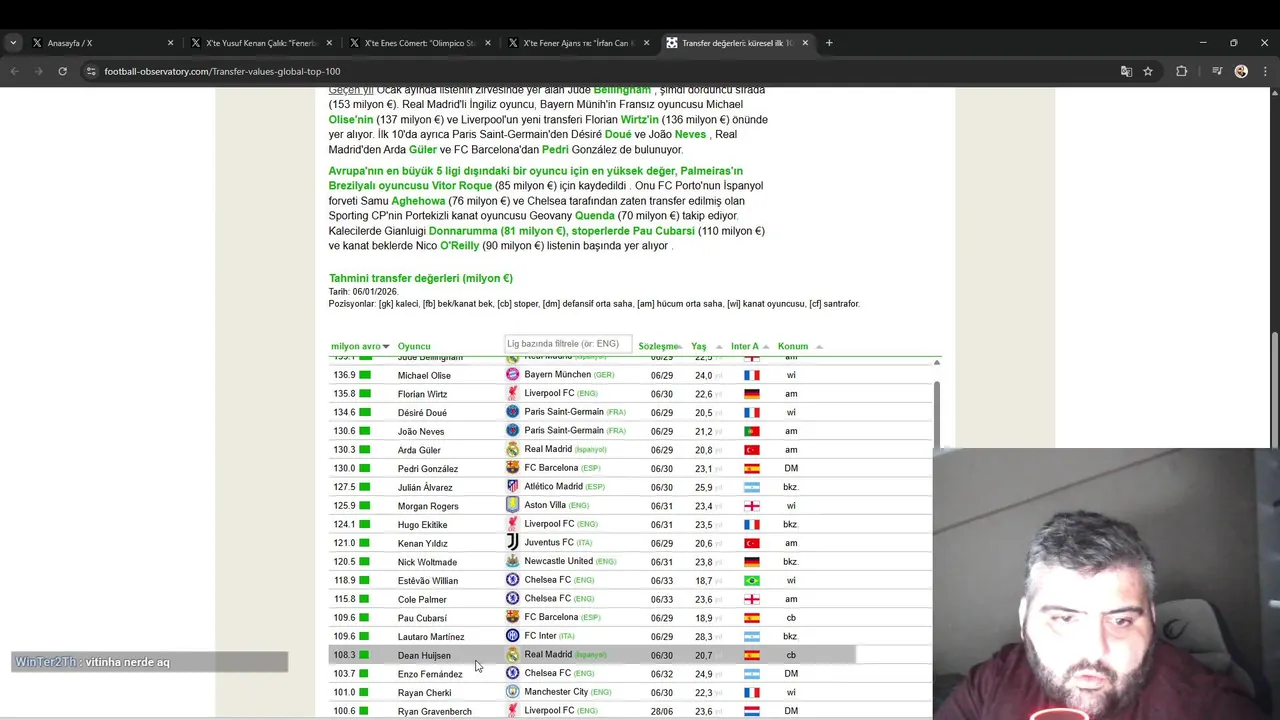Click PSG logo in Désiré Doué row
Viewport: 1280px width, 720px height.
click(x=512, y=412)
